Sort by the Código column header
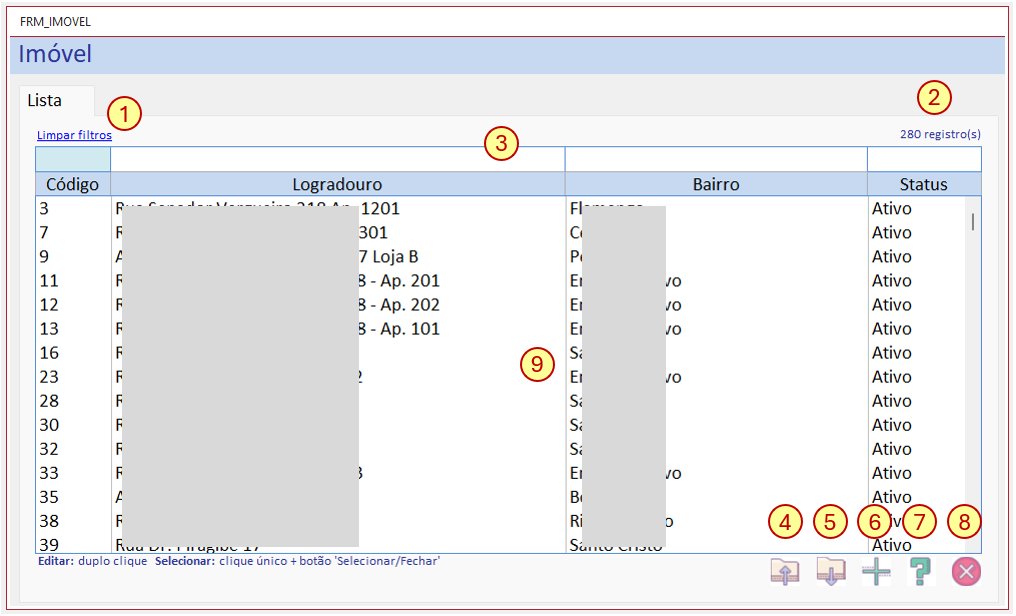 pyautogui.click(x=73, y=184)
